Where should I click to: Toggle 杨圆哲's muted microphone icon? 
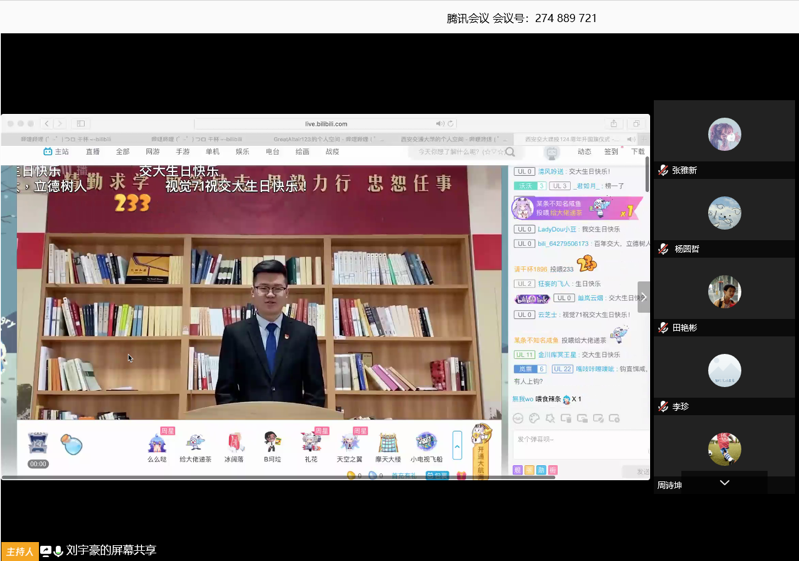(x=662, y=249)
